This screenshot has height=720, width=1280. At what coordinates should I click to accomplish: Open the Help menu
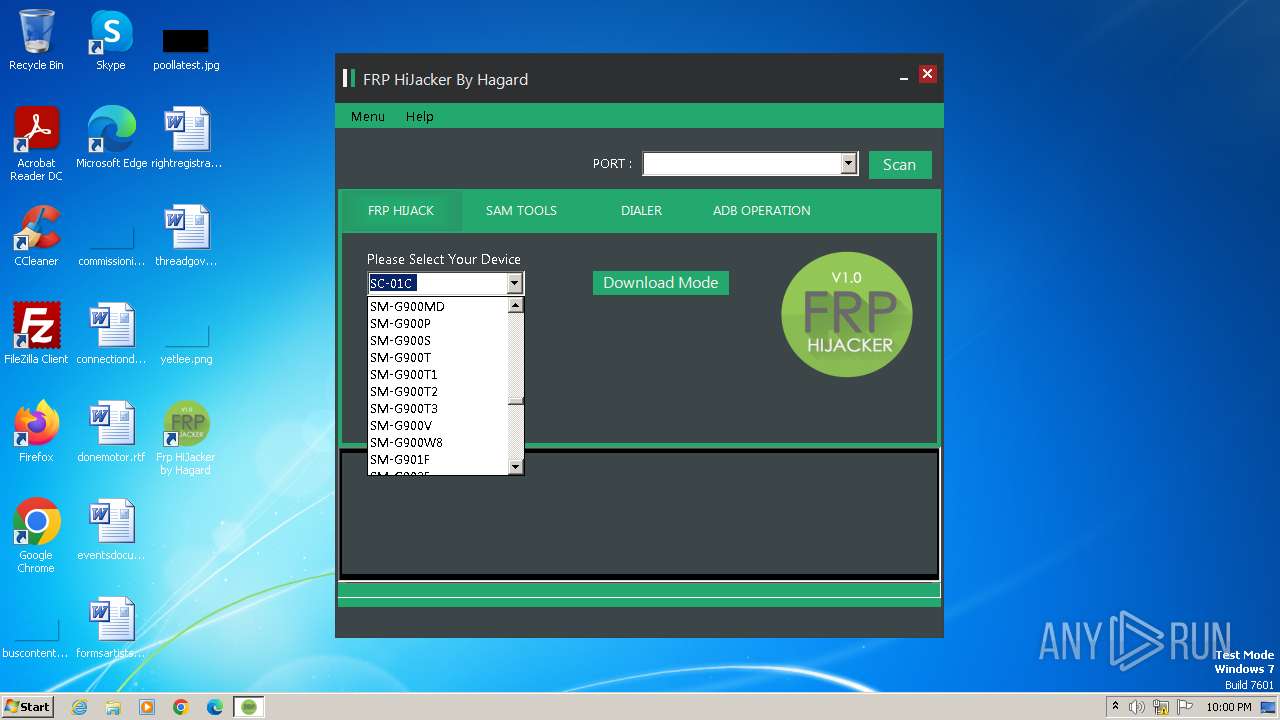420,116
